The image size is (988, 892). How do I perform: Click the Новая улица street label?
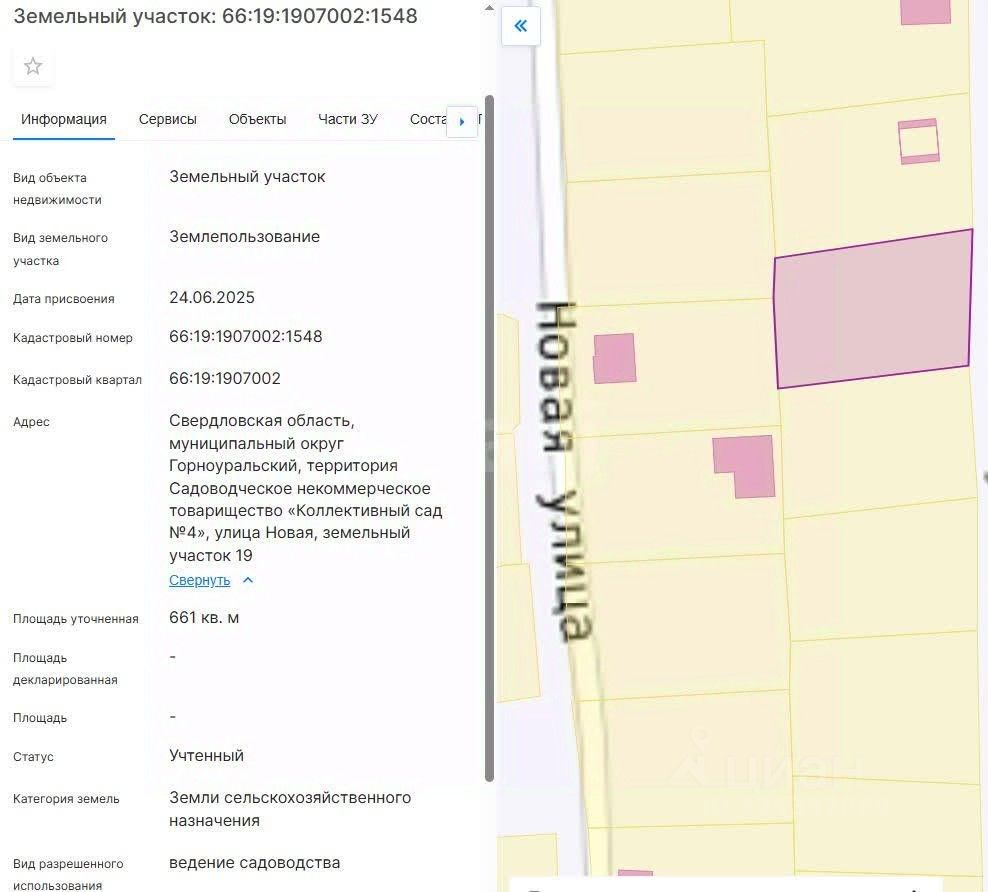tap(563, 470)
